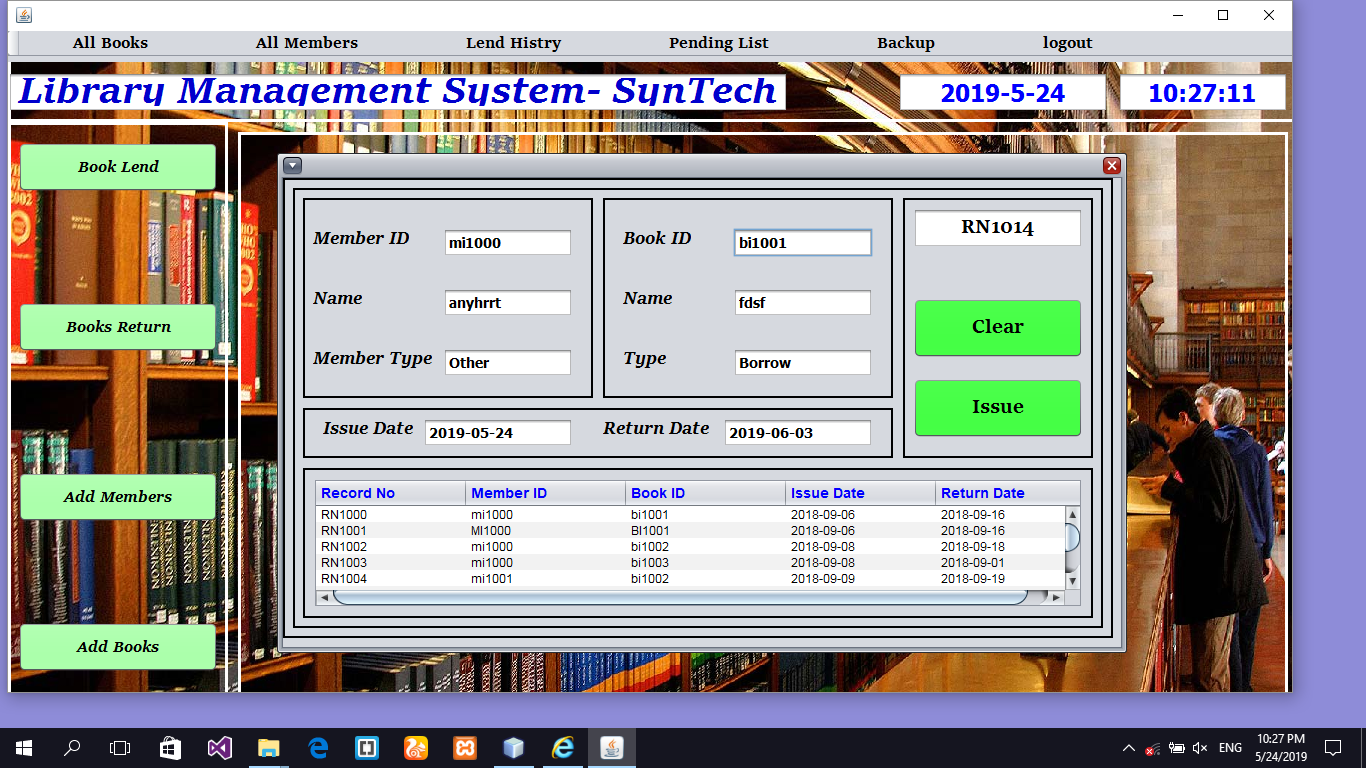
Task: Open the Backup menu
Action: 906,43
